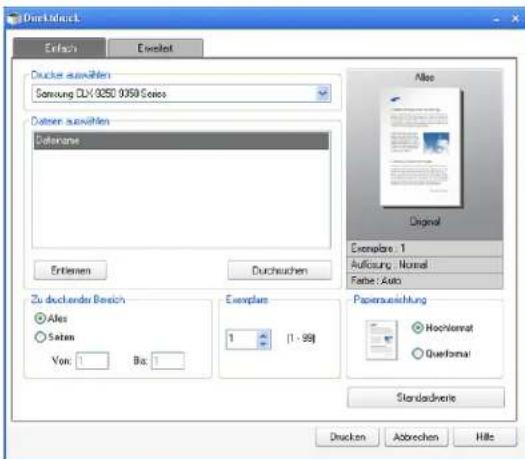The image size is (525, 459).
Task: Click the empty file list area
Action: click(x=181, y=198)
